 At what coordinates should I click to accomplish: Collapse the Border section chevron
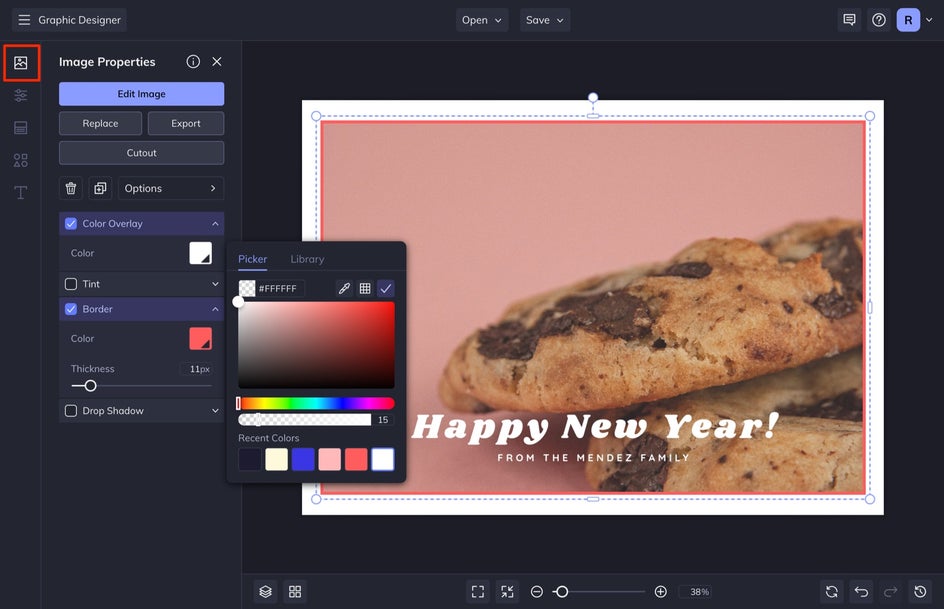215,309
